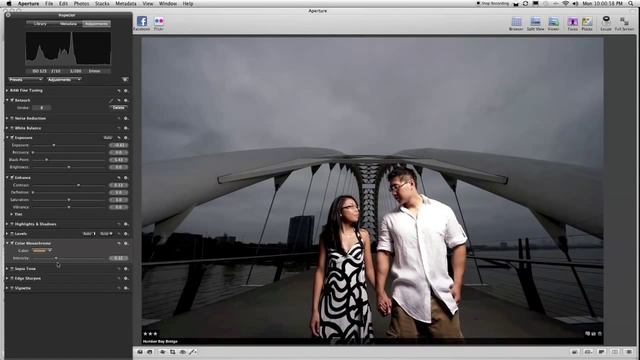Viewport: 640px width, 360px height.
Task: Open the Exposure adjustment gear menu
Action: pos(126,138)
